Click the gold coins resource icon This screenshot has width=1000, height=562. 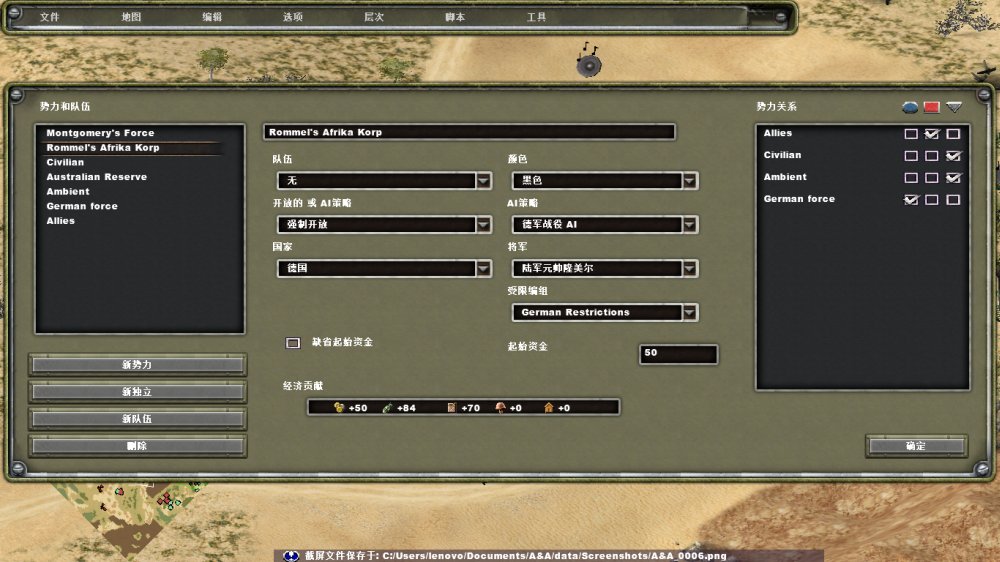339,408
